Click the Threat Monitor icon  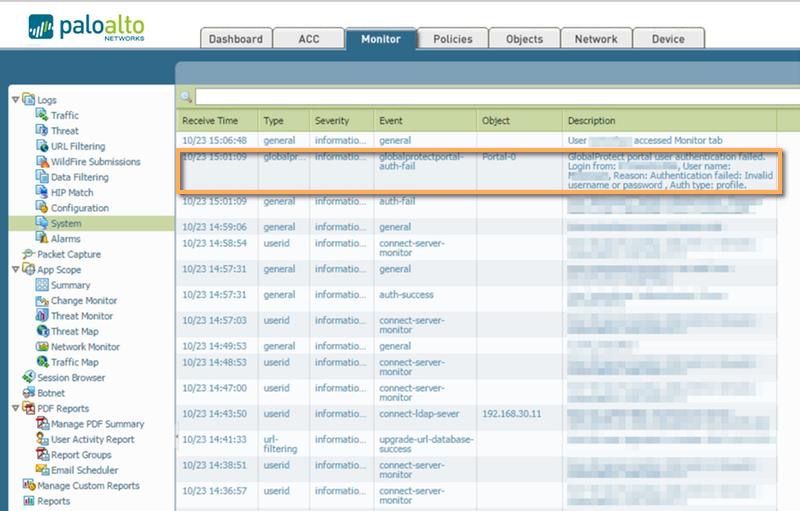pyautogui.click(x=42, y=315)
